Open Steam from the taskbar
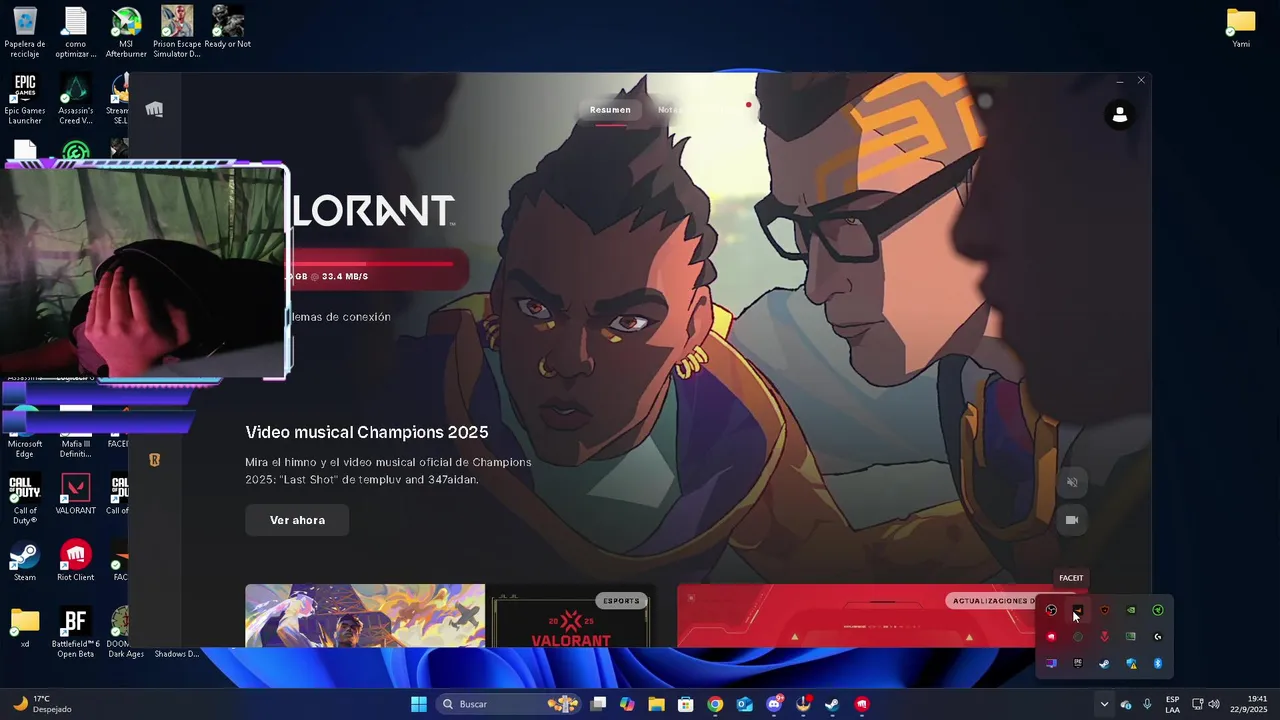This screenshot has height=720, width=1280. [832, 704]
